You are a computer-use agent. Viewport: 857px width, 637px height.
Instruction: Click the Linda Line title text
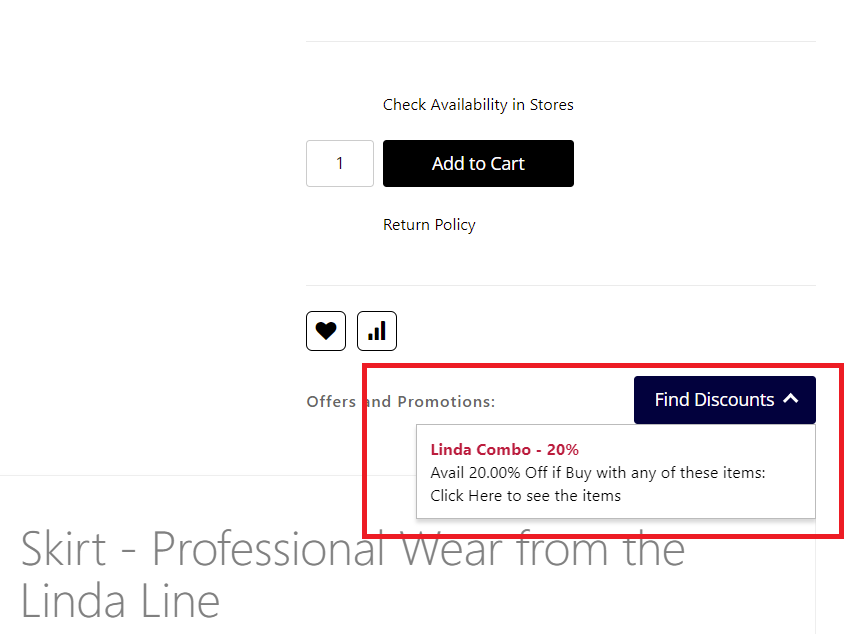tap(120, 602)
